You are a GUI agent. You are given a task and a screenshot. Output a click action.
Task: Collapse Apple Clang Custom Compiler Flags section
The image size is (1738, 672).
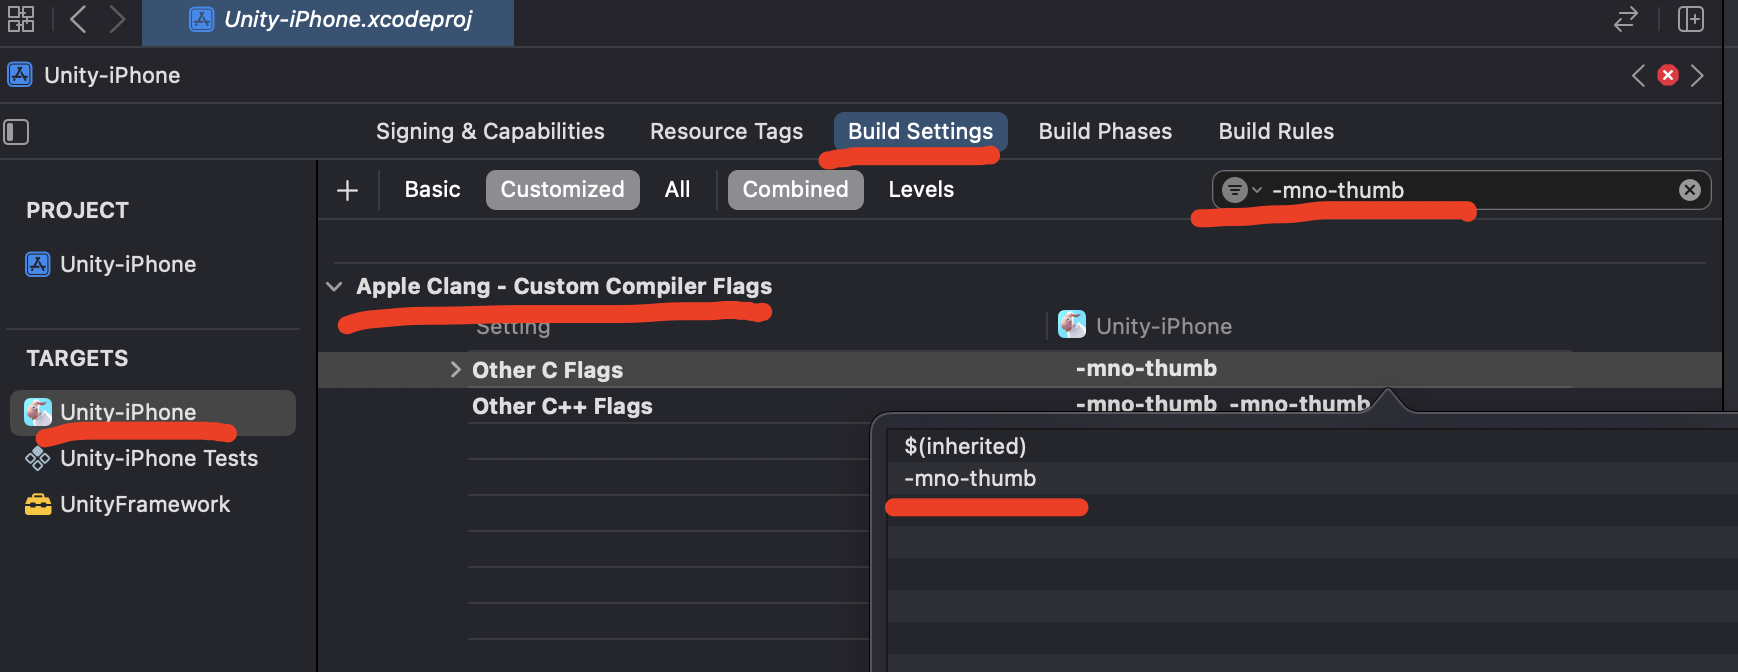[334, 287]
